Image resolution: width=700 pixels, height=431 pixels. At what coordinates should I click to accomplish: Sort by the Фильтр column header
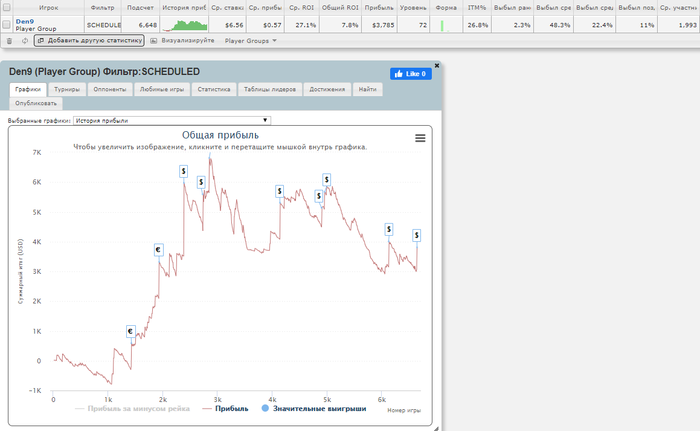pos(103,8)
